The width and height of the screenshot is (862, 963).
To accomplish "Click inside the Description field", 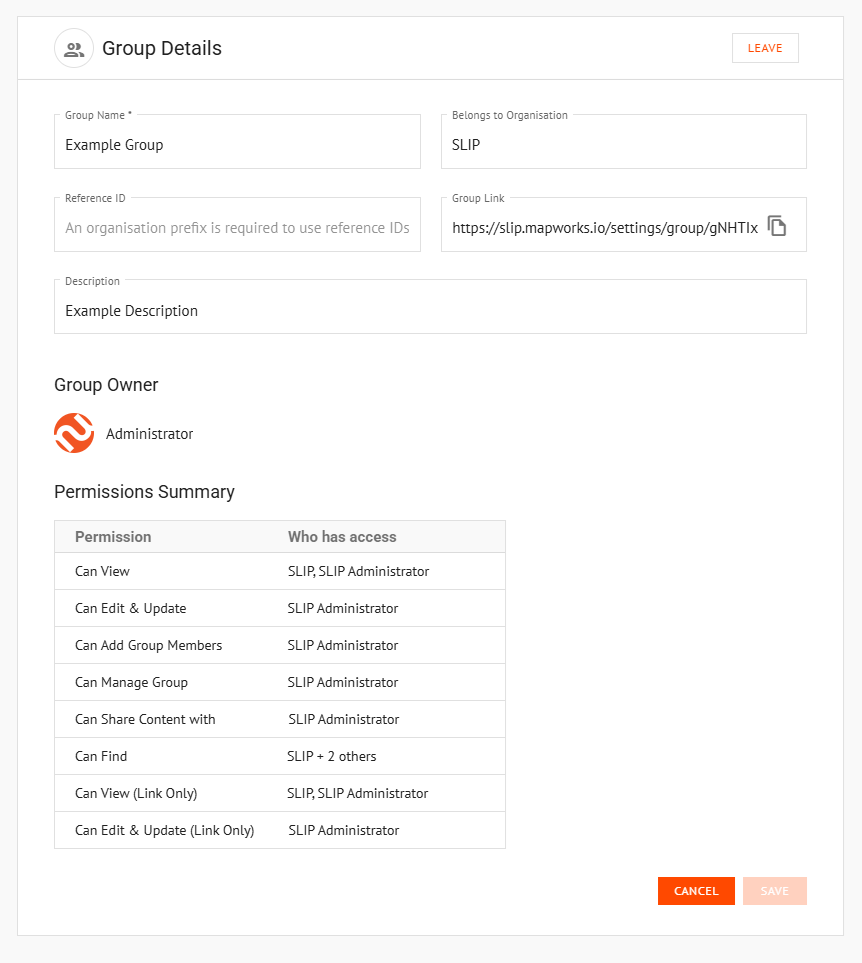I will pyautogui.click(x=430, y=310).
